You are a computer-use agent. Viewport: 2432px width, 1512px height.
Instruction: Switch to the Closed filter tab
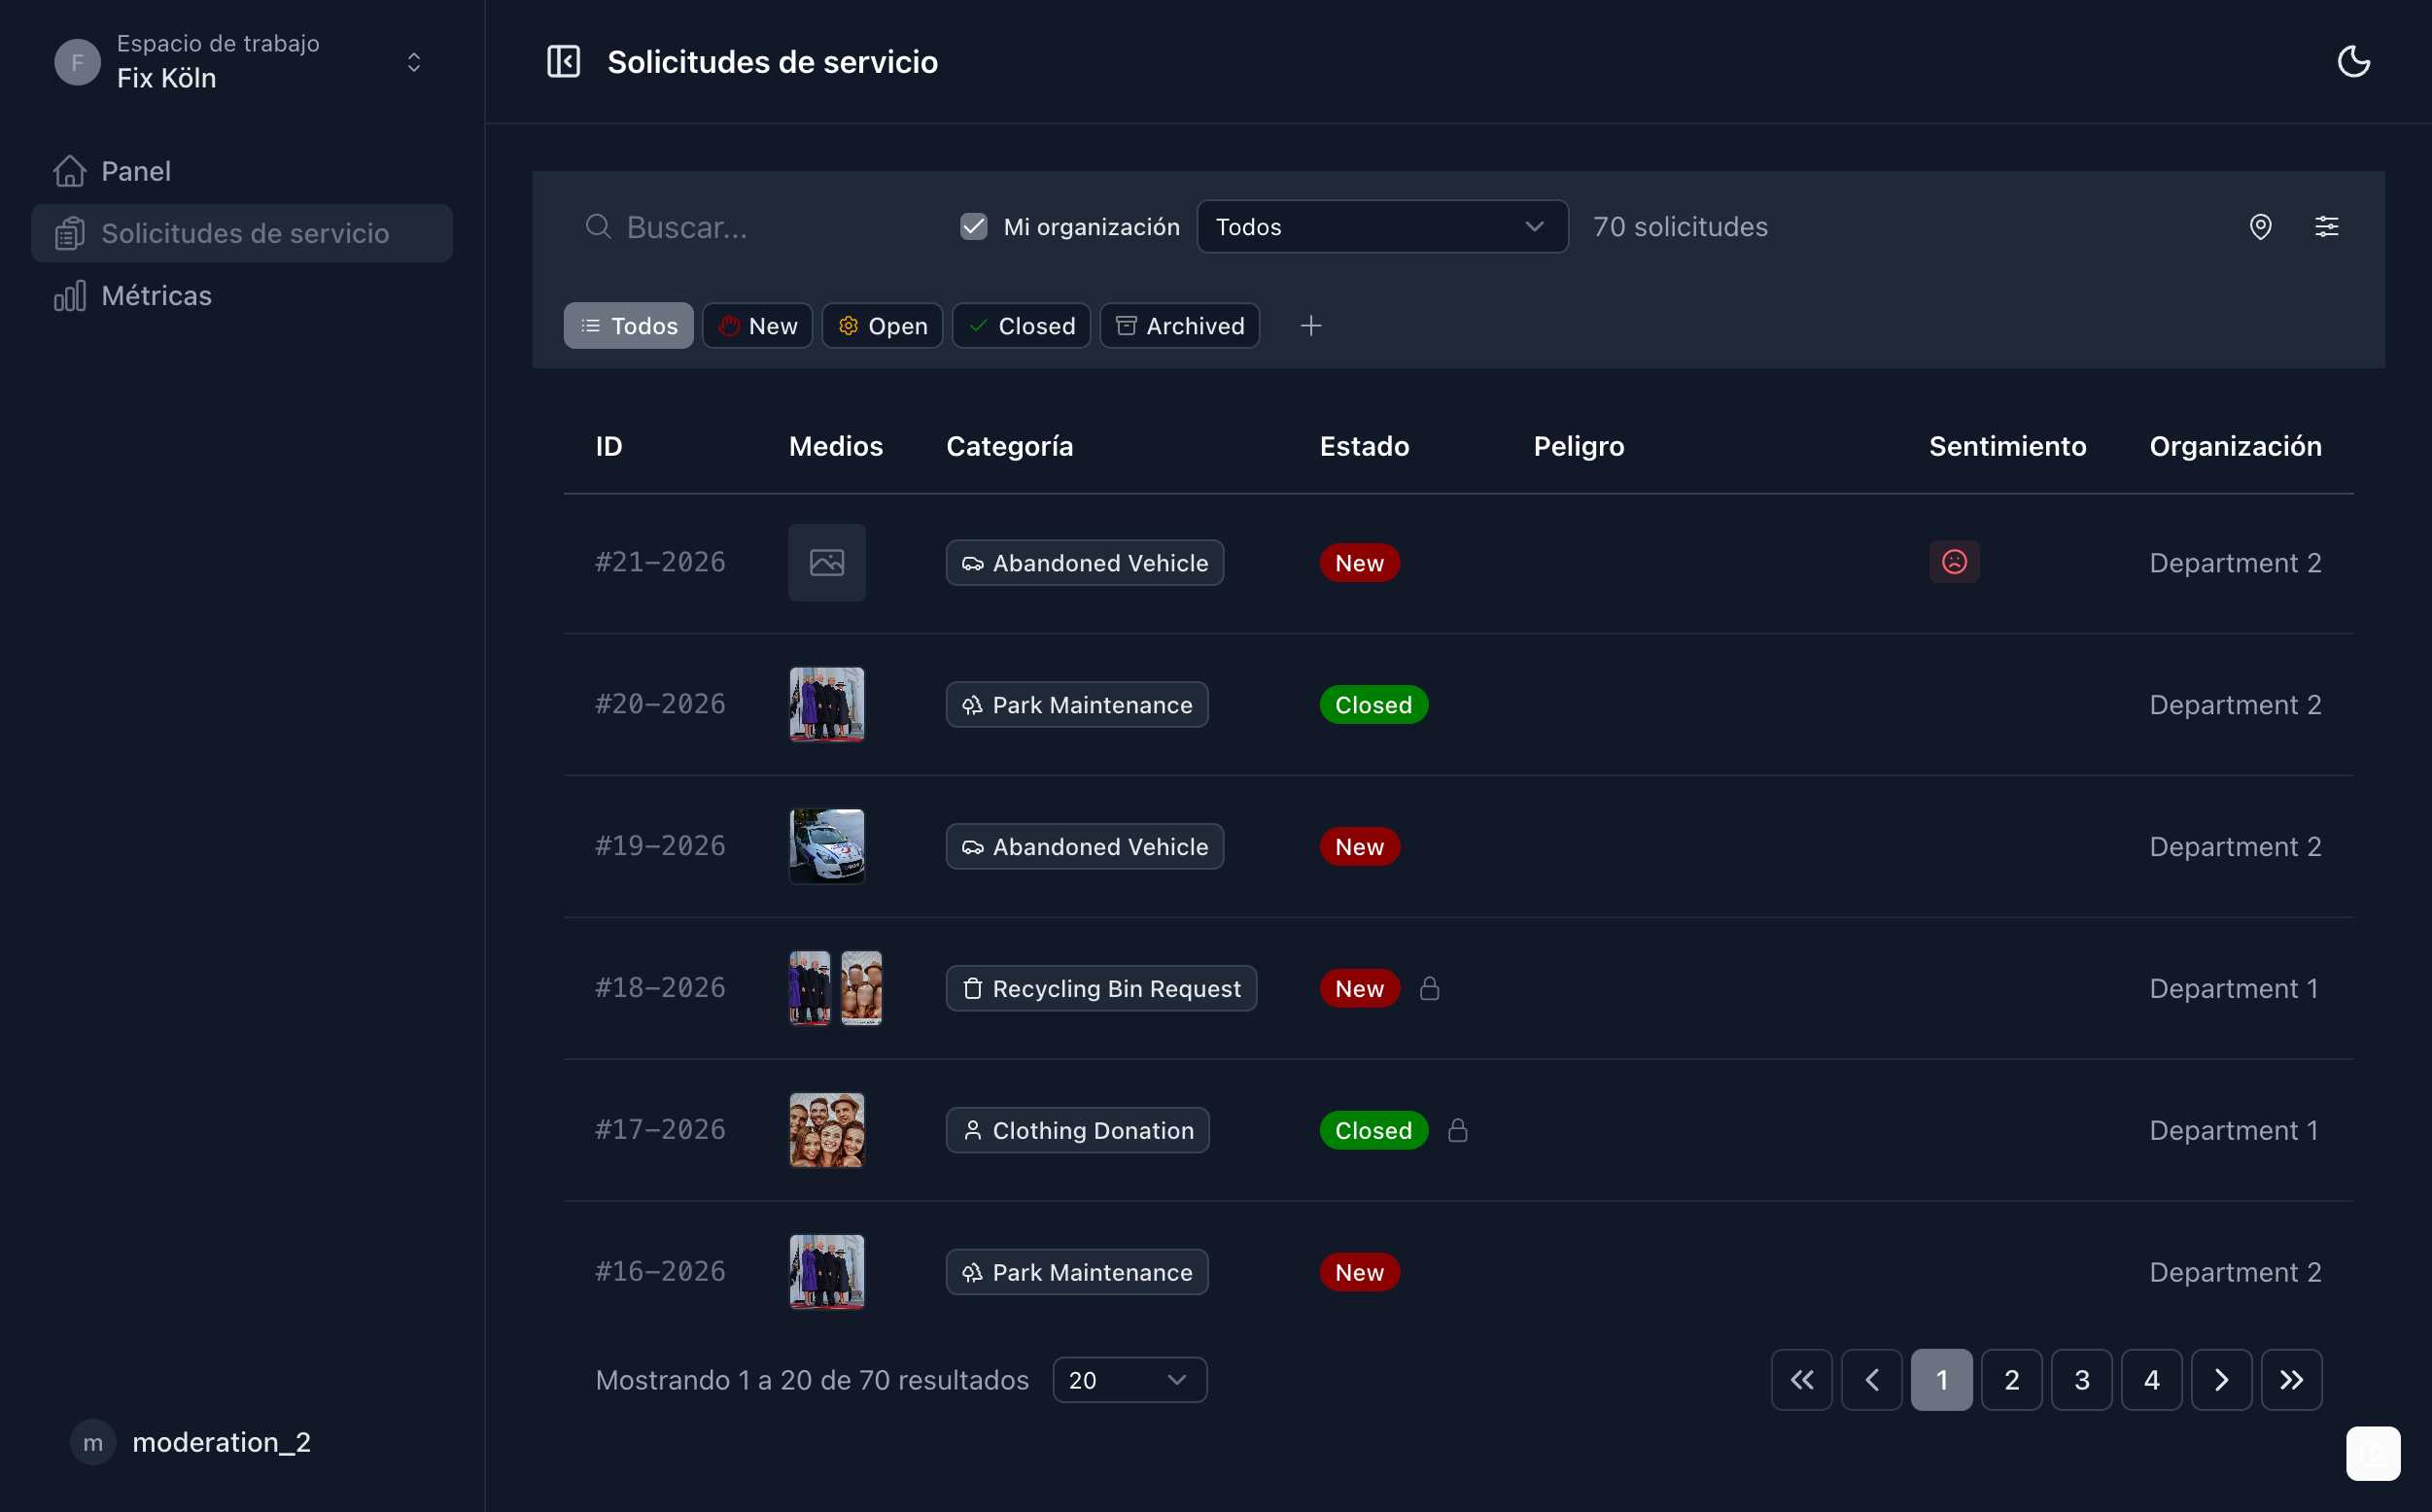tap(1021, 325)
